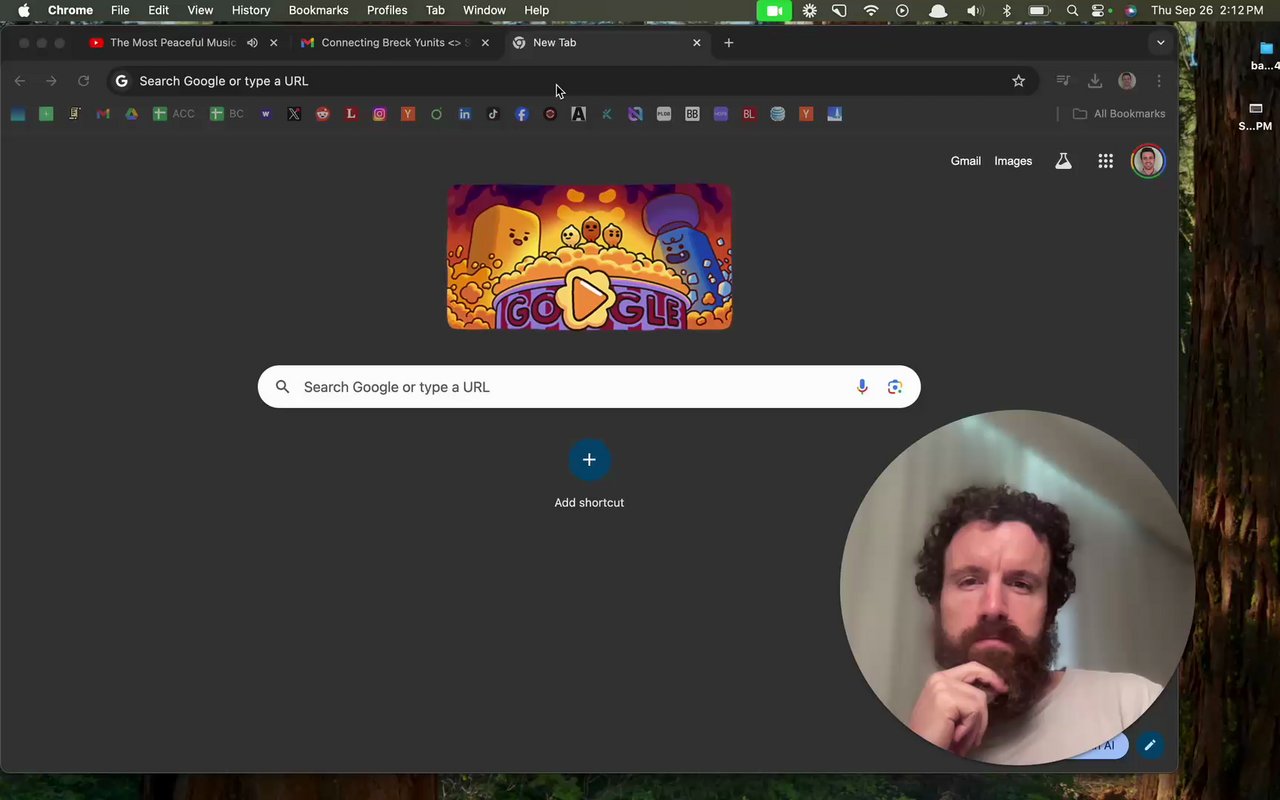The width and height of the screenshot is (1280, 800).
Task: Open the black A bookmark
Action: (578, 114)
